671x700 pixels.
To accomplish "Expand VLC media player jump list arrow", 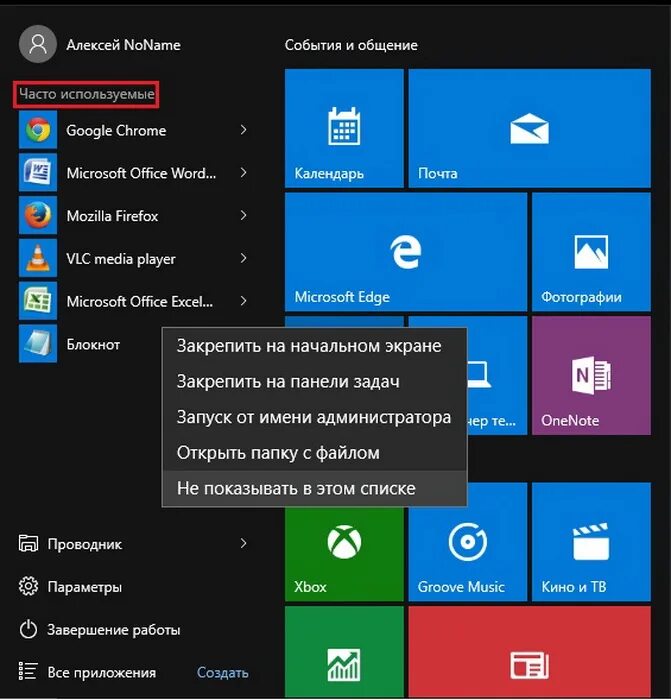I will pos(243,258).
